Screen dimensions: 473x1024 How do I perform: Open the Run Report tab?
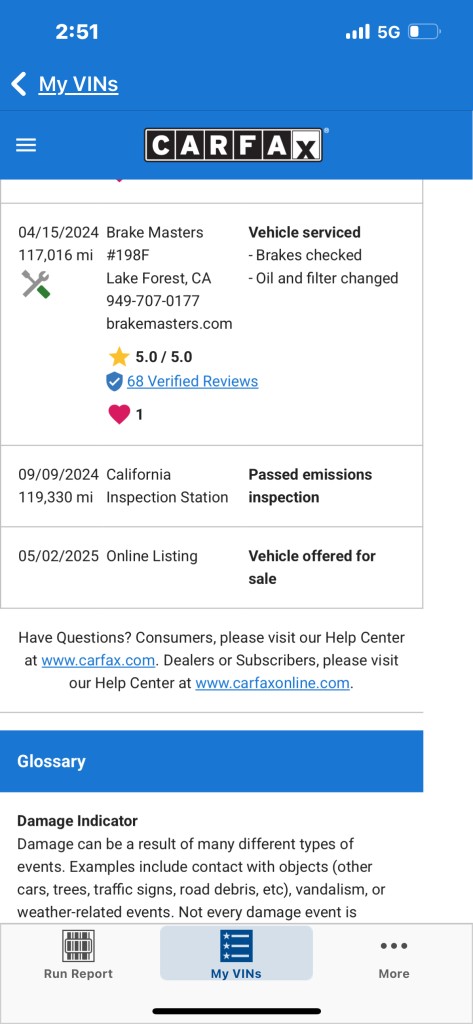pos(78,954)
